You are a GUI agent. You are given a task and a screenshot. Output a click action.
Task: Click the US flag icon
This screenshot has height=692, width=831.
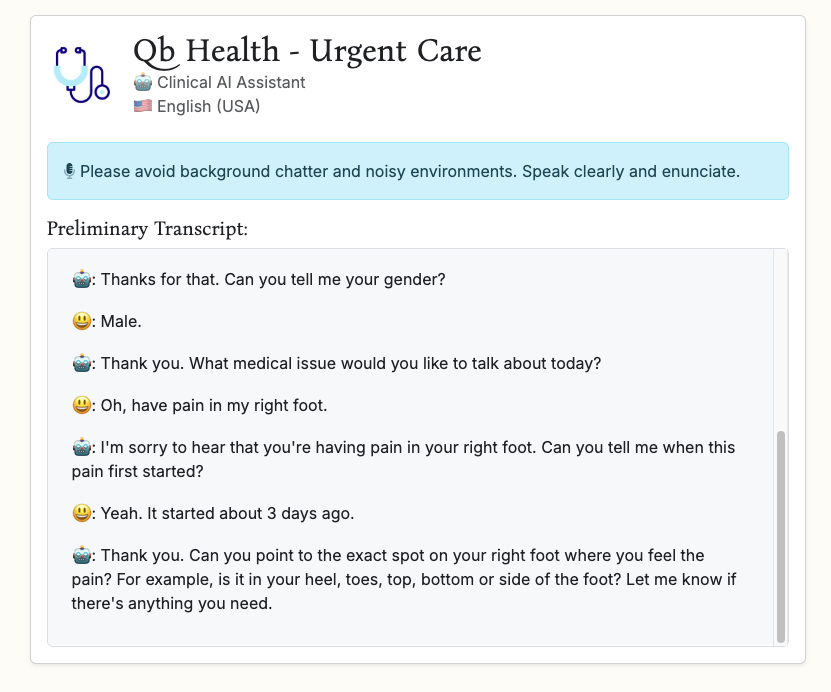click(x=143, y=106)
